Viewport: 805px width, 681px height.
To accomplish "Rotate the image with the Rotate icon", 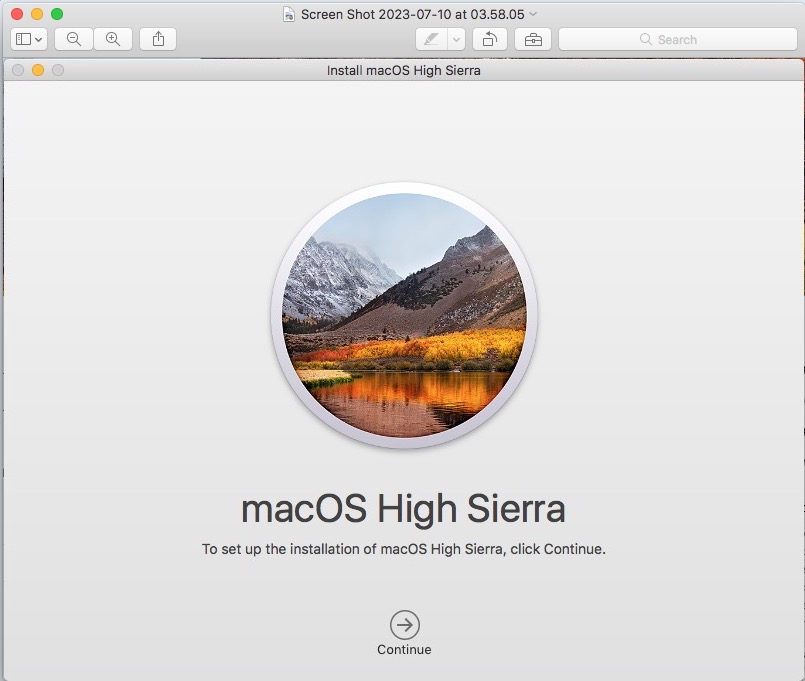I will 490,39.
